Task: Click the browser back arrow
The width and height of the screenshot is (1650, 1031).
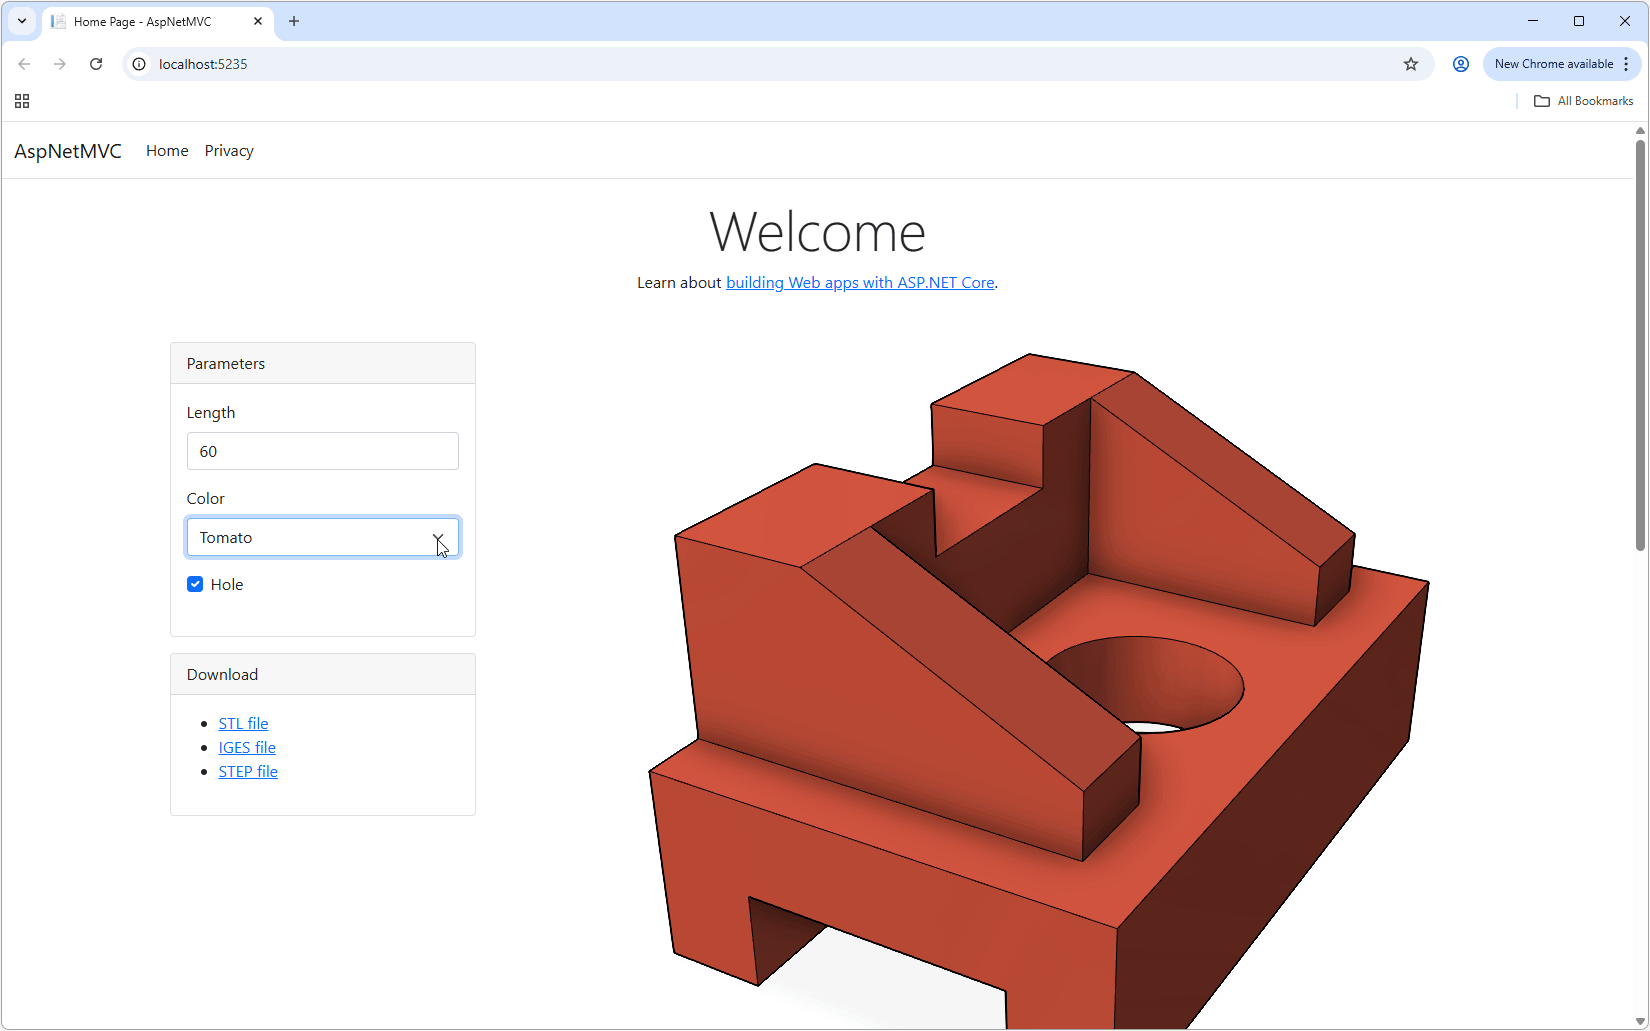Action: point(24,64)
